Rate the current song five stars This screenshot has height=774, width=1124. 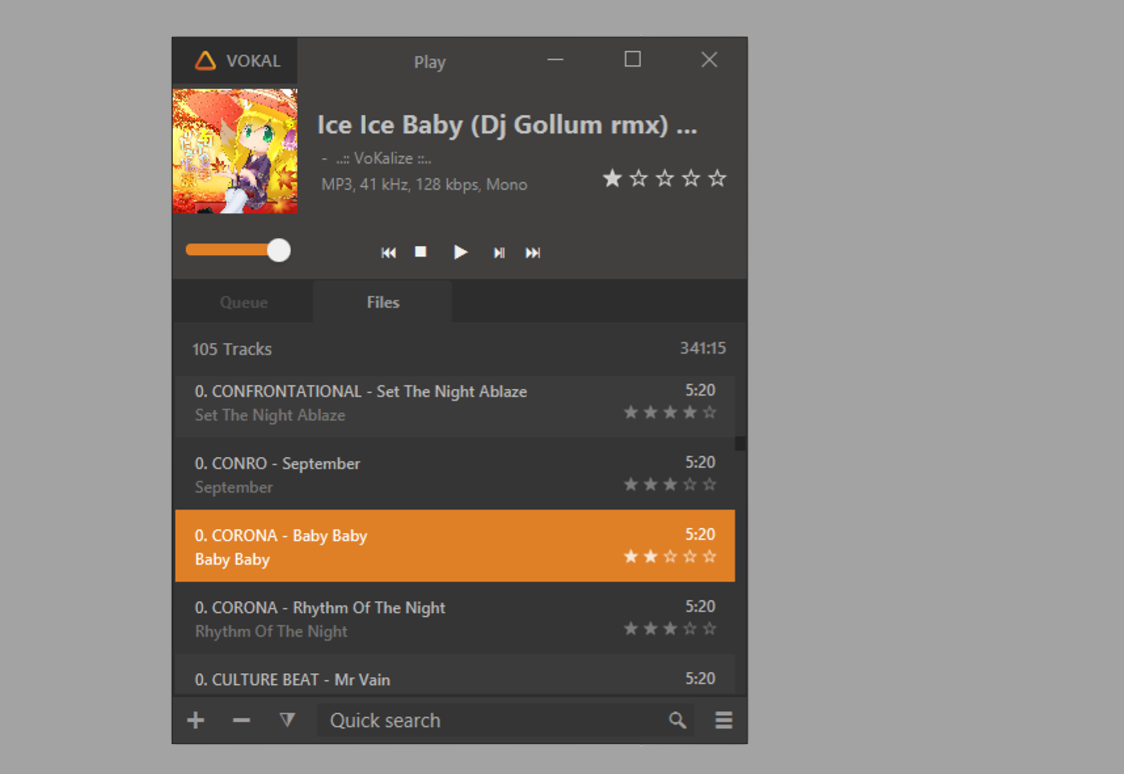[x=717, y=179]
